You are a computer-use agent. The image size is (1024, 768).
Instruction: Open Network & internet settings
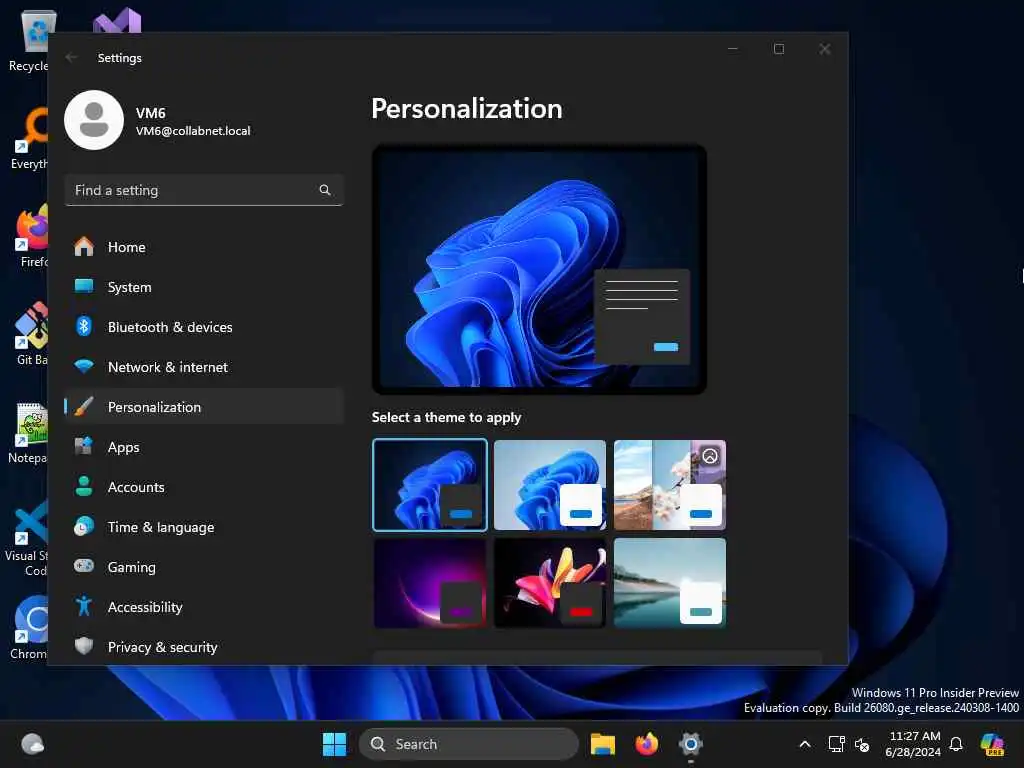(204, 366)
